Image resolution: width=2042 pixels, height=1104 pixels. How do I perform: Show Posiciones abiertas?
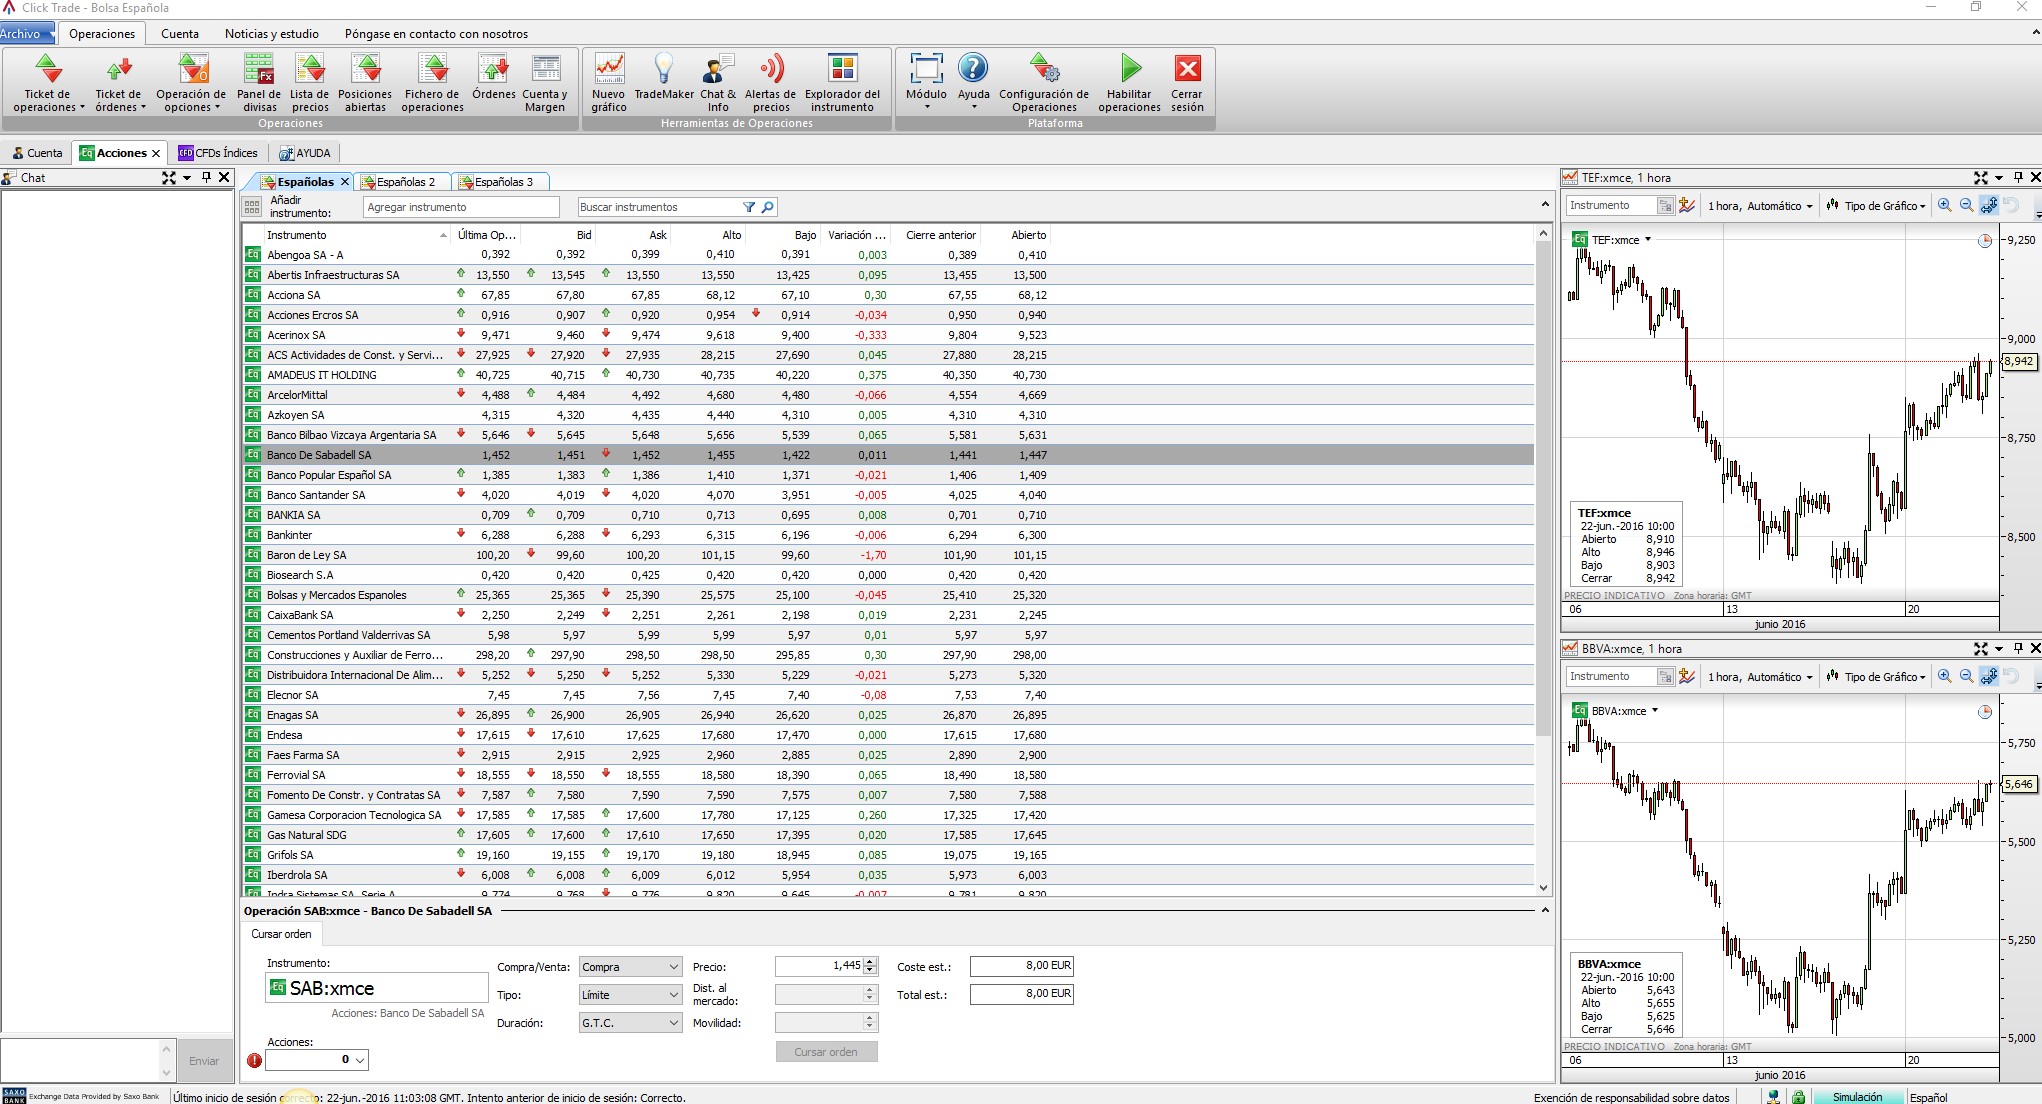pos(366,82)
